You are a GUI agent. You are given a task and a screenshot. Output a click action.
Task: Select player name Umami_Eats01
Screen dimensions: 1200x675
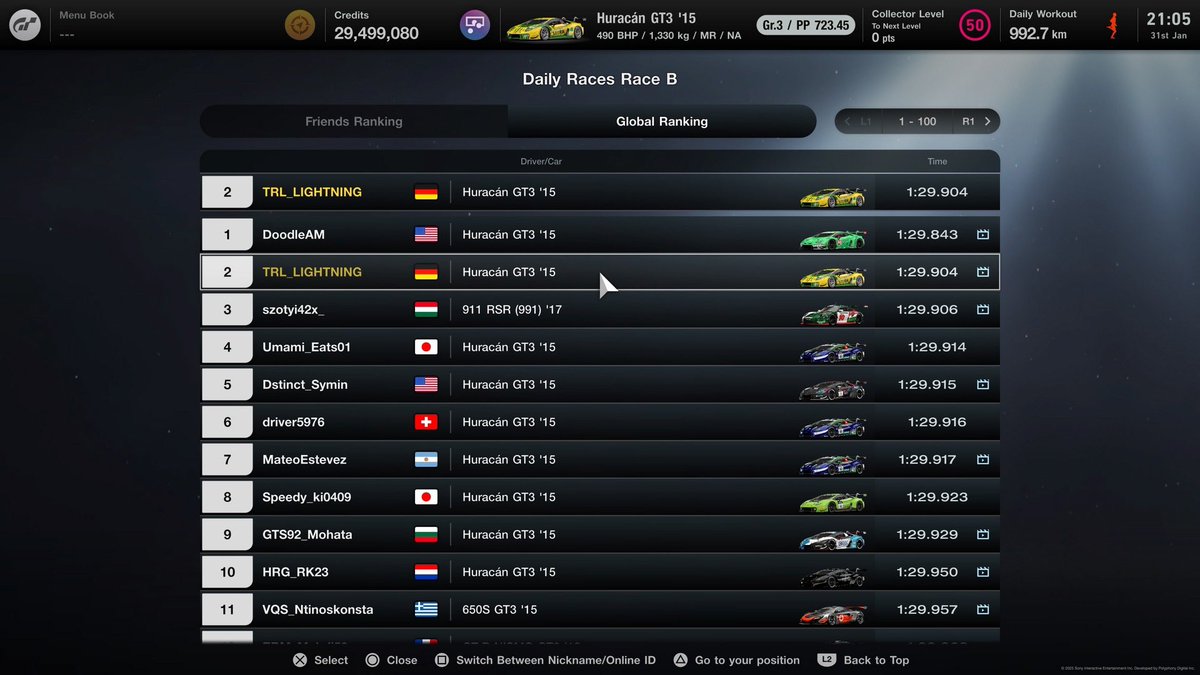[x=309, y=347]
